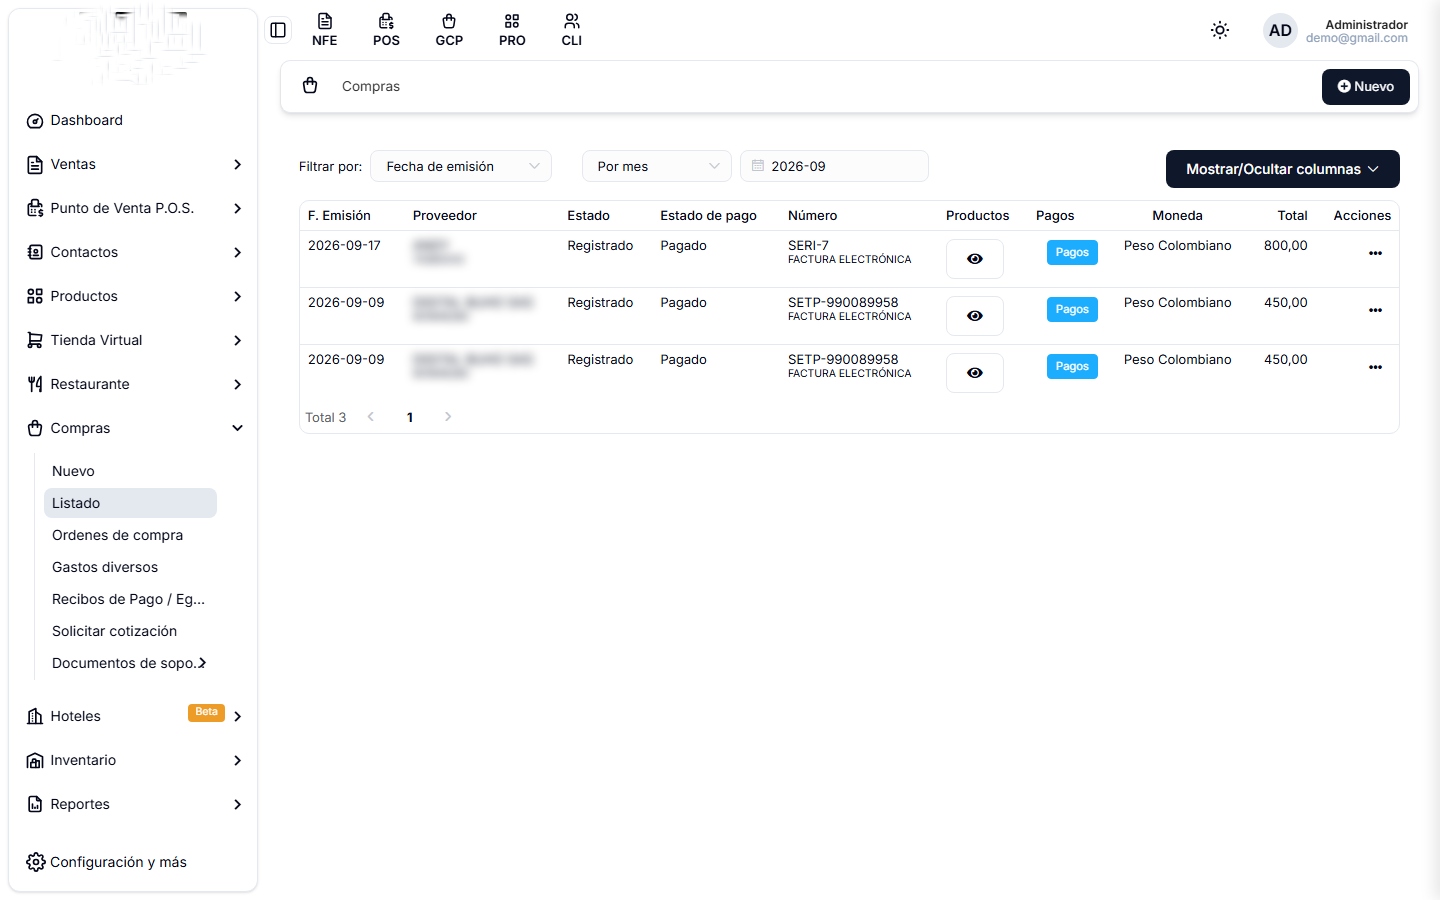1440x900 pixels.
Task: Expand the Productos sidebar menu
Action: coord(134,296)
